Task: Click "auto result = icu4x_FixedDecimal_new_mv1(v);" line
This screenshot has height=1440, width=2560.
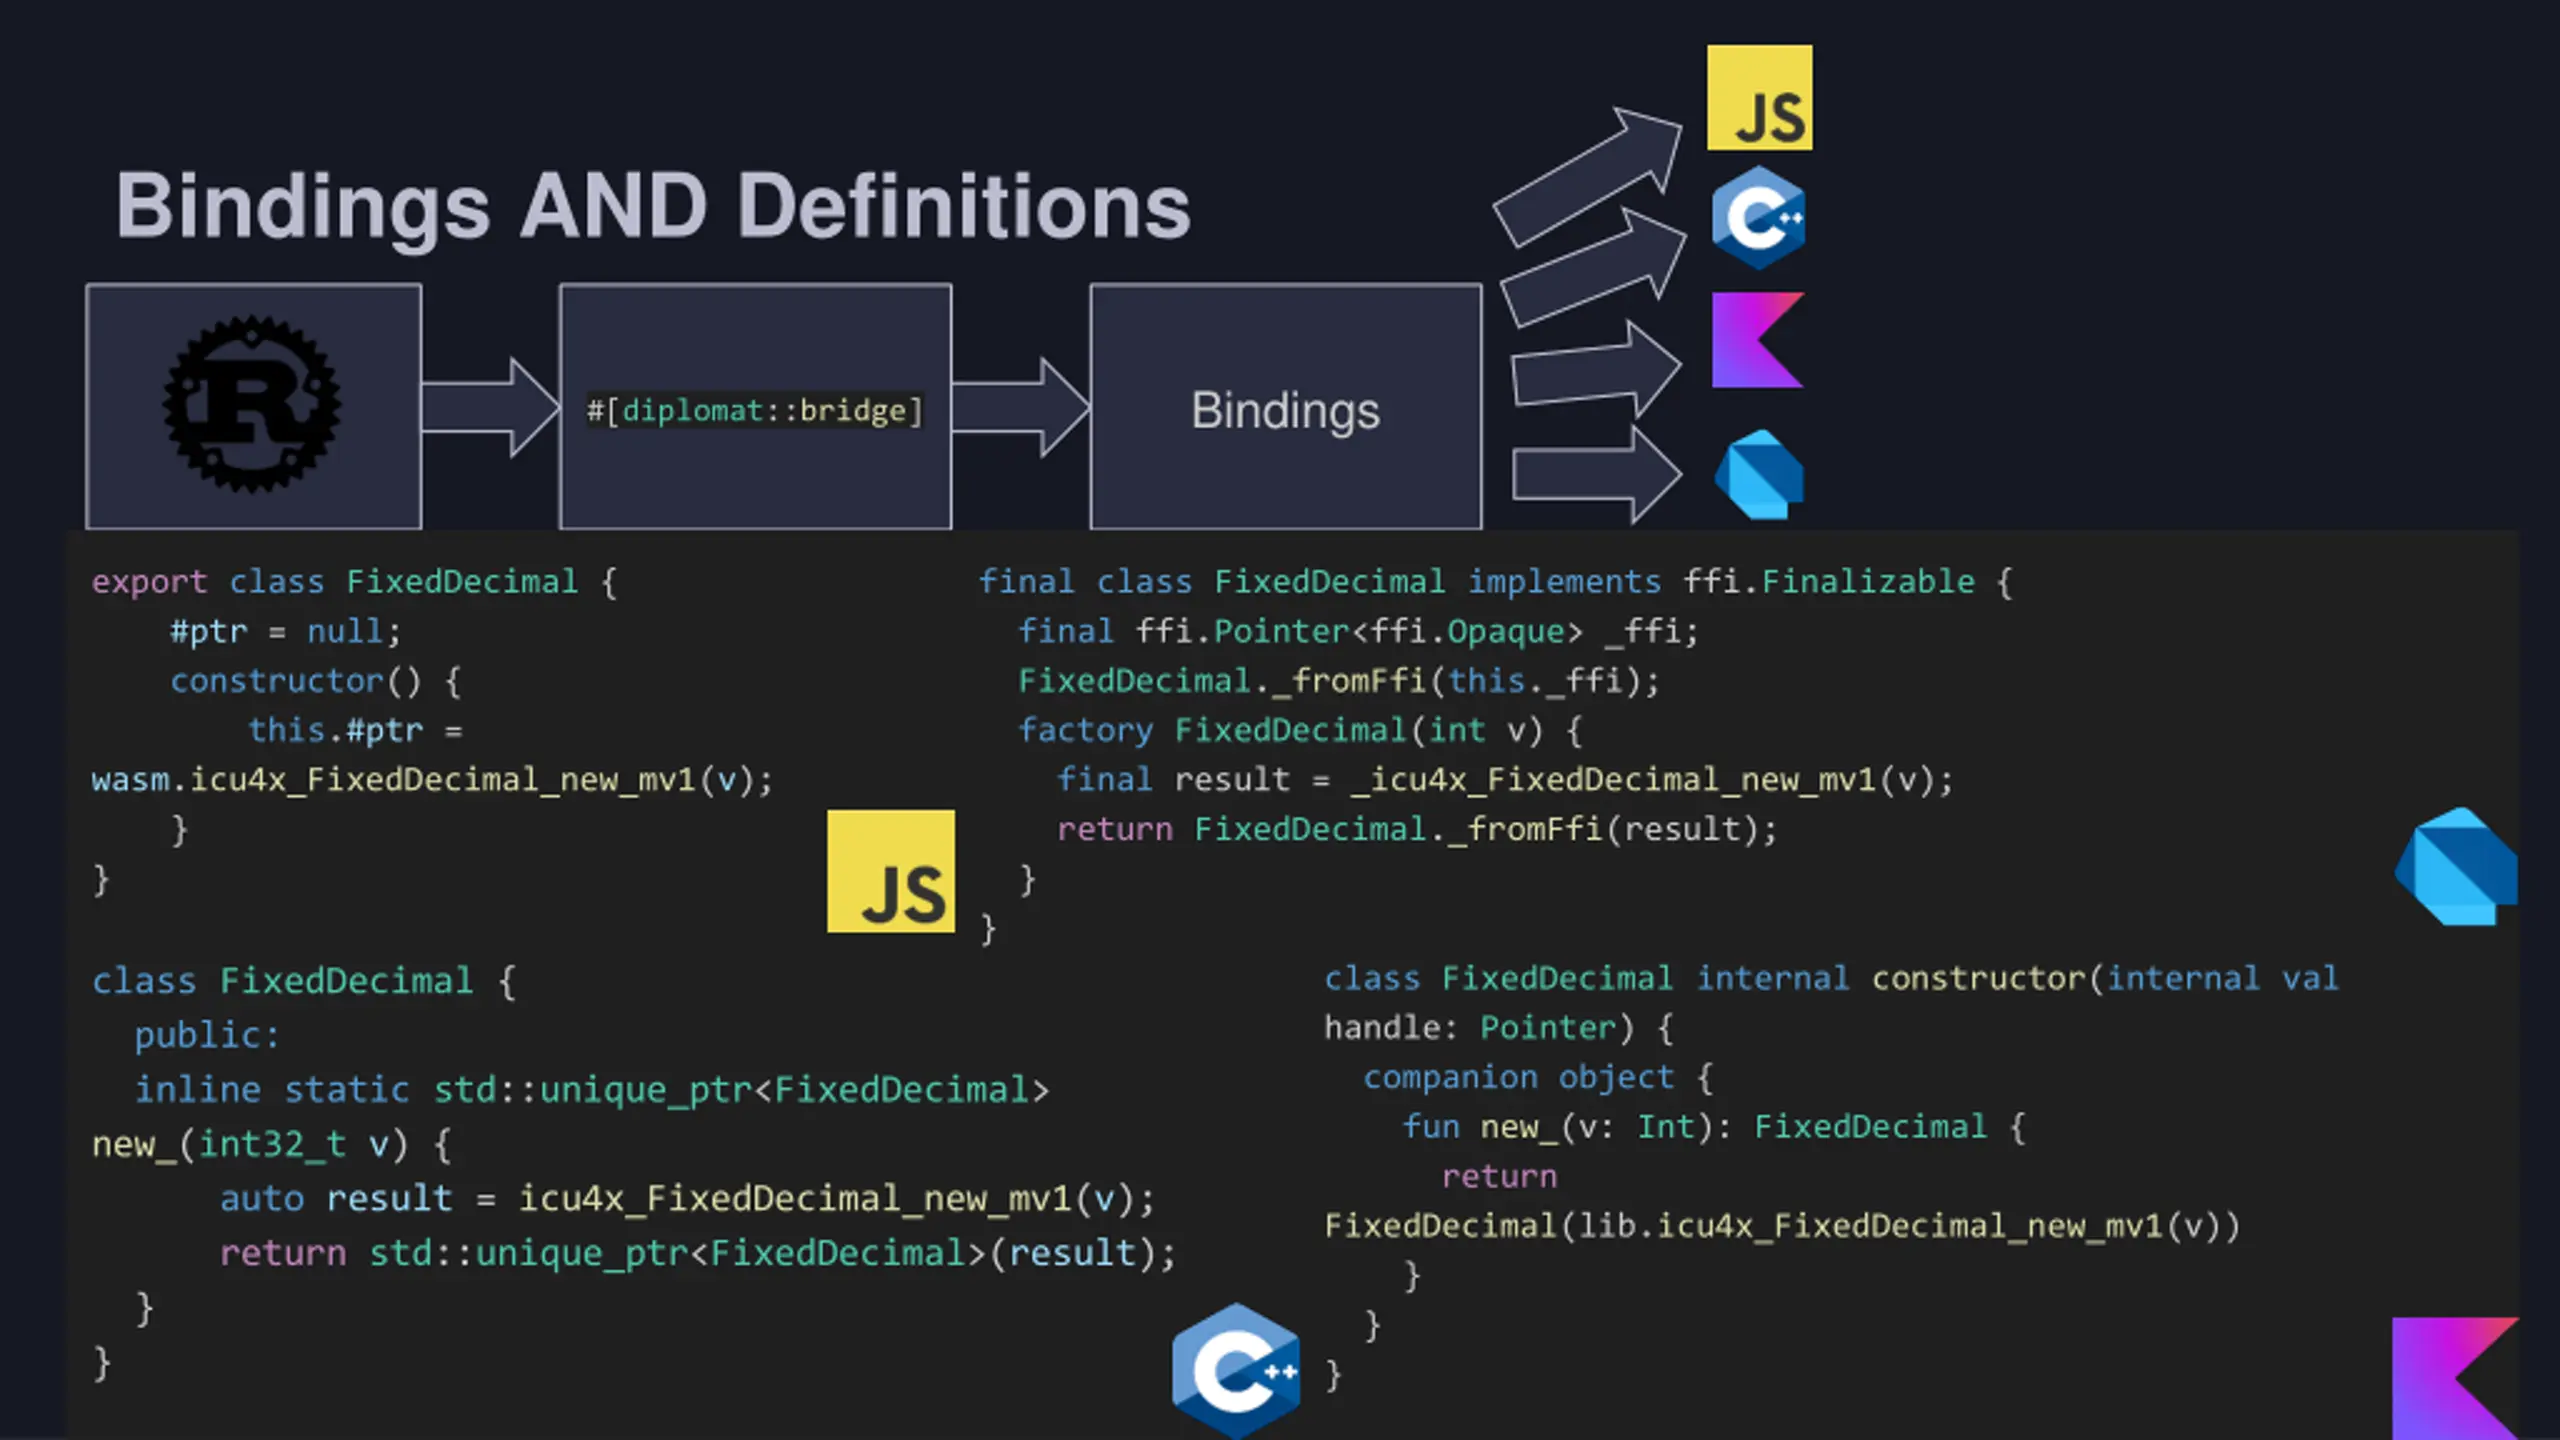Action: pyautogui.click(x=687, y=1198)
